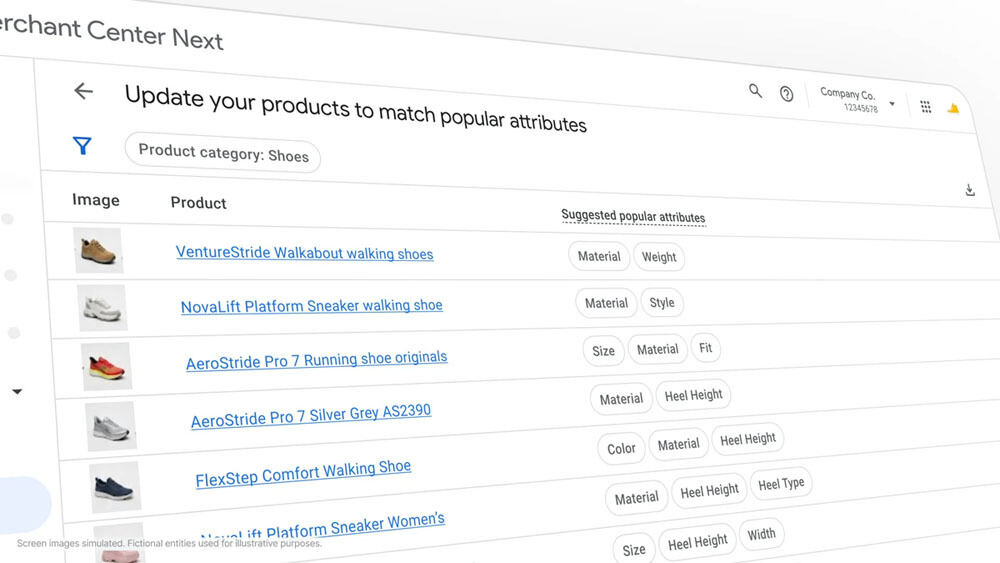
Task: Click the Fit attribute chip
Action: point(705,348)
